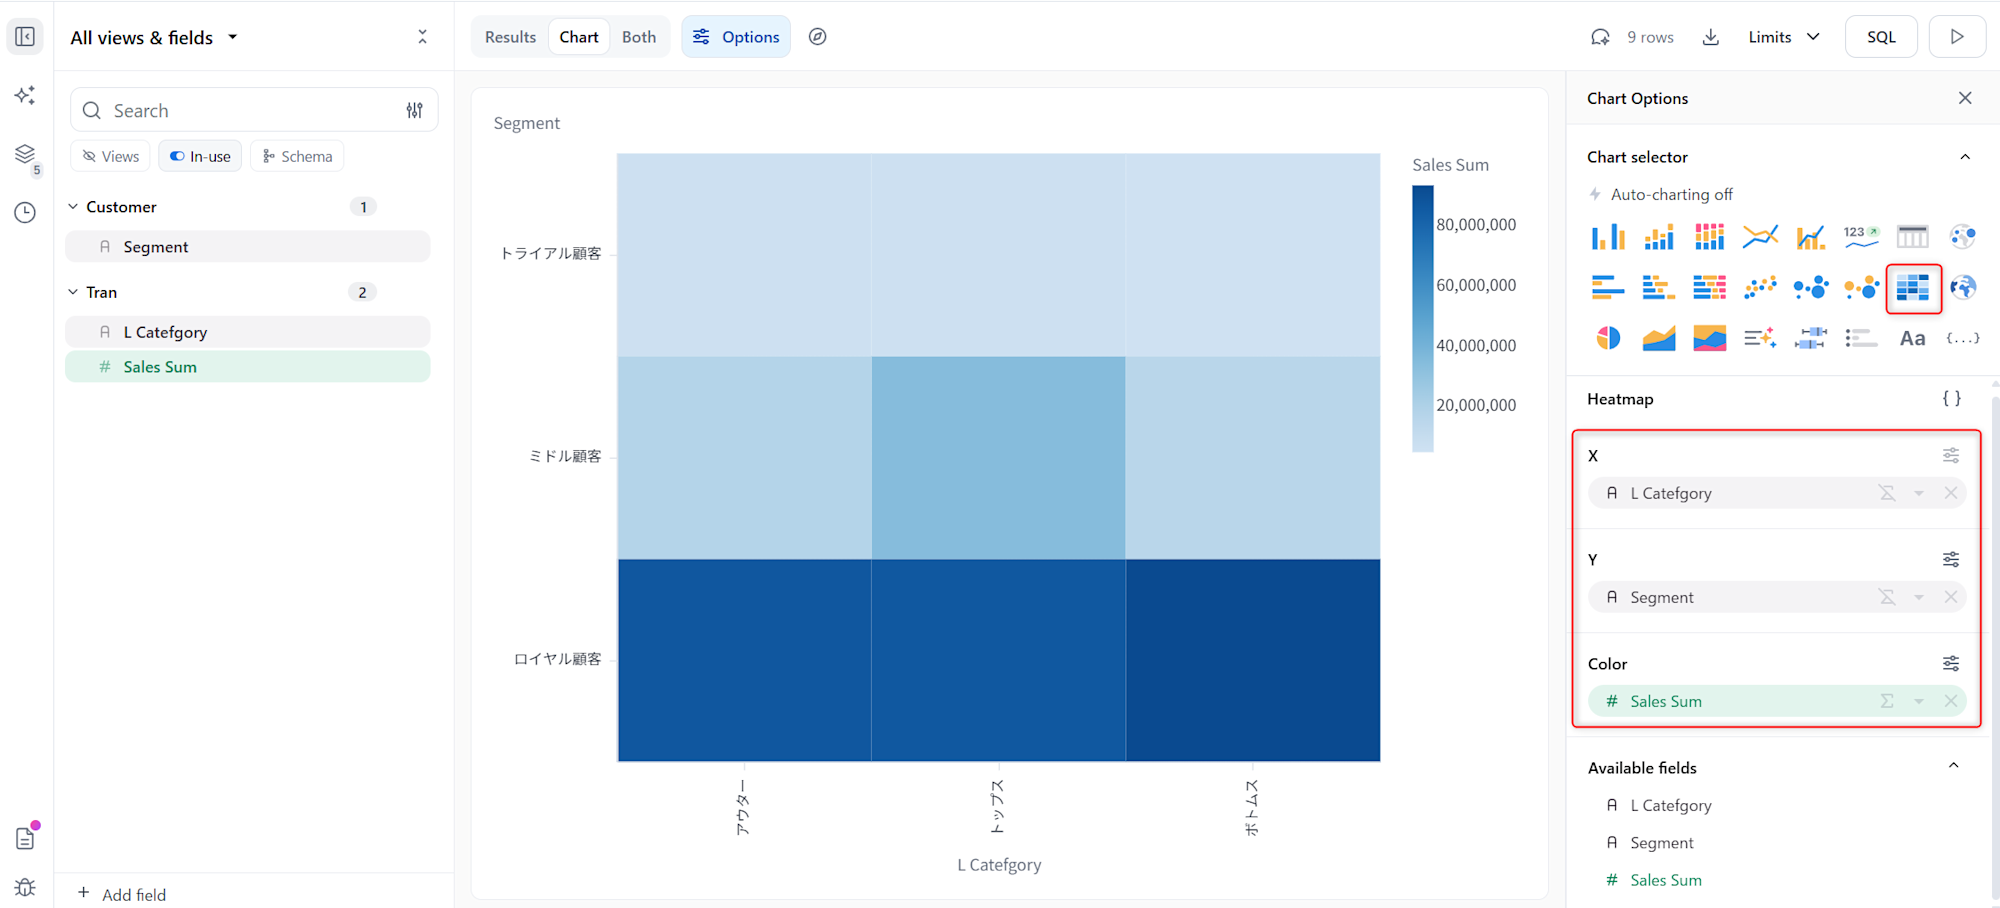Click the SQL button
Screen dimensions: 2000x908
point(1881,37)
